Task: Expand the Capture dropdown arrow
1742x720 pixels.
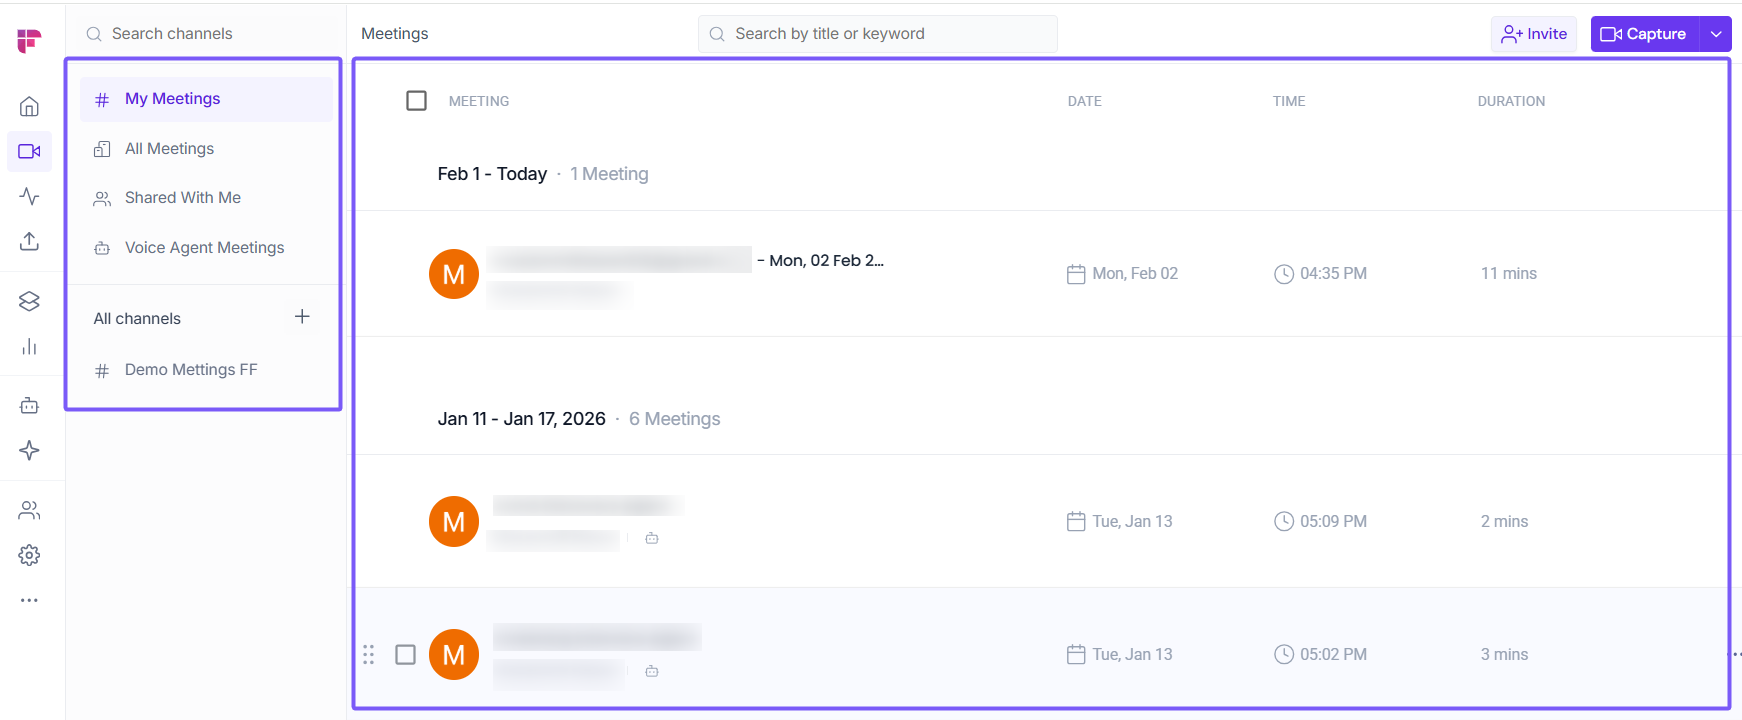Action: (x=1716, y=34)
